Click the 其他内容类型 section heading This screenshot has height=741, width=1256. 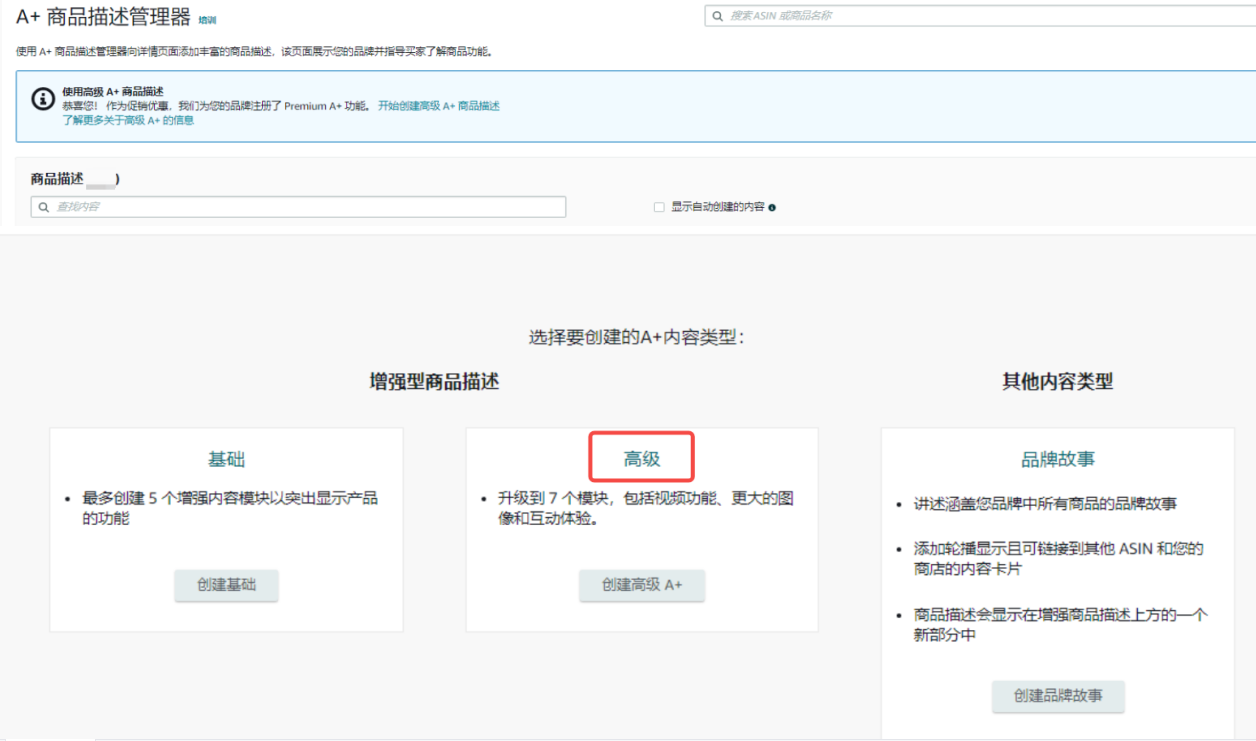1057,381
